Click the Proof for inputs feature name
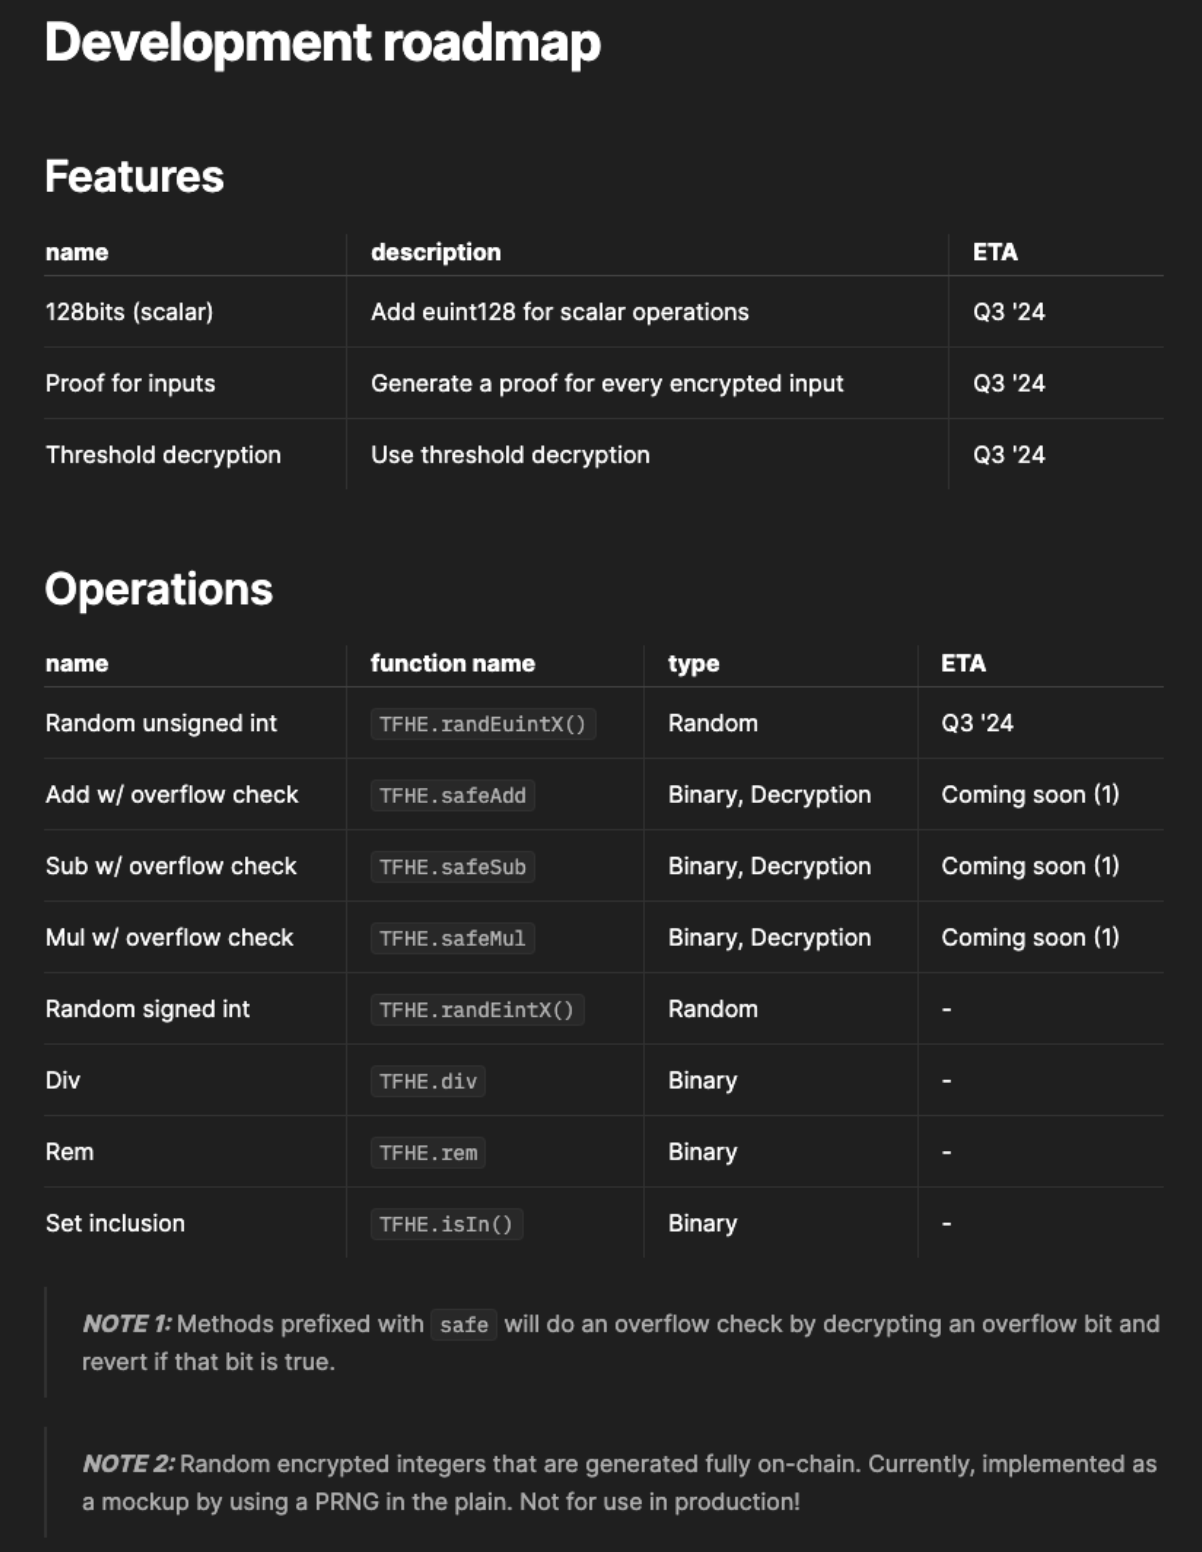1202x1552 pixels. pyautogui.click(x=130, y=383)
